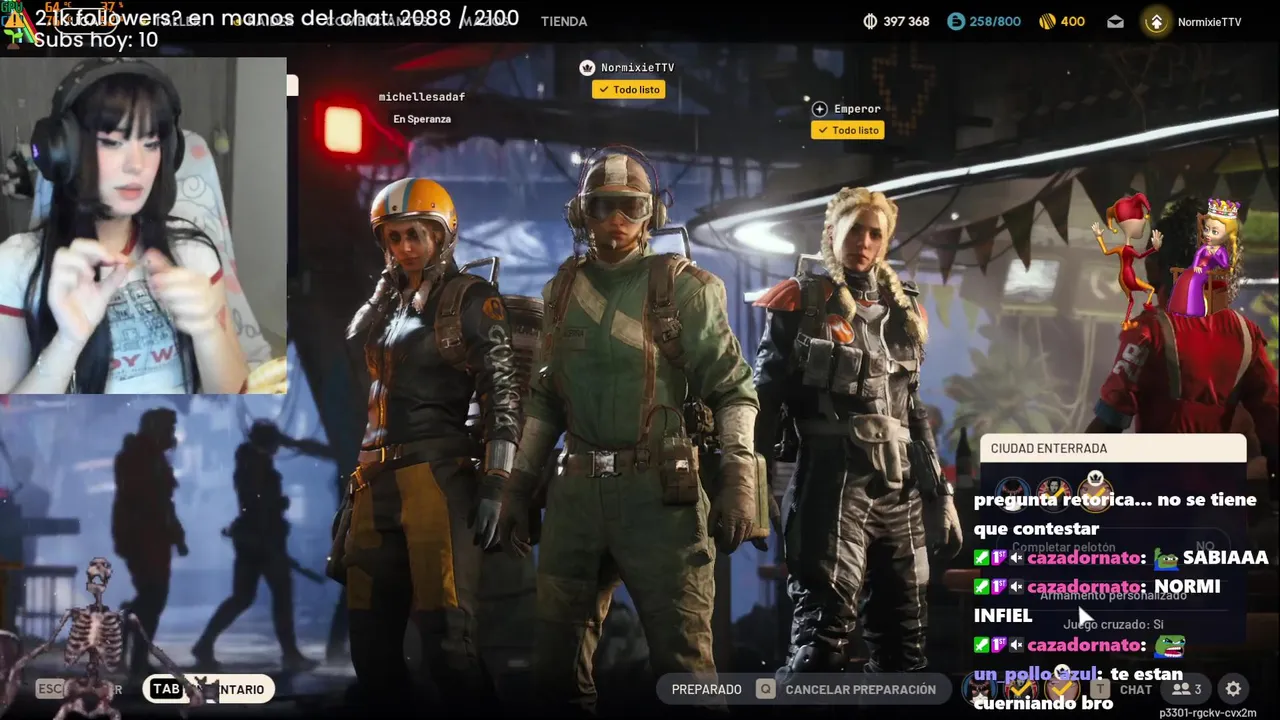Screen dimensions: 1280x720
Task: Click NormixieTTV's Todo listo ready badge
Action: 629,89
